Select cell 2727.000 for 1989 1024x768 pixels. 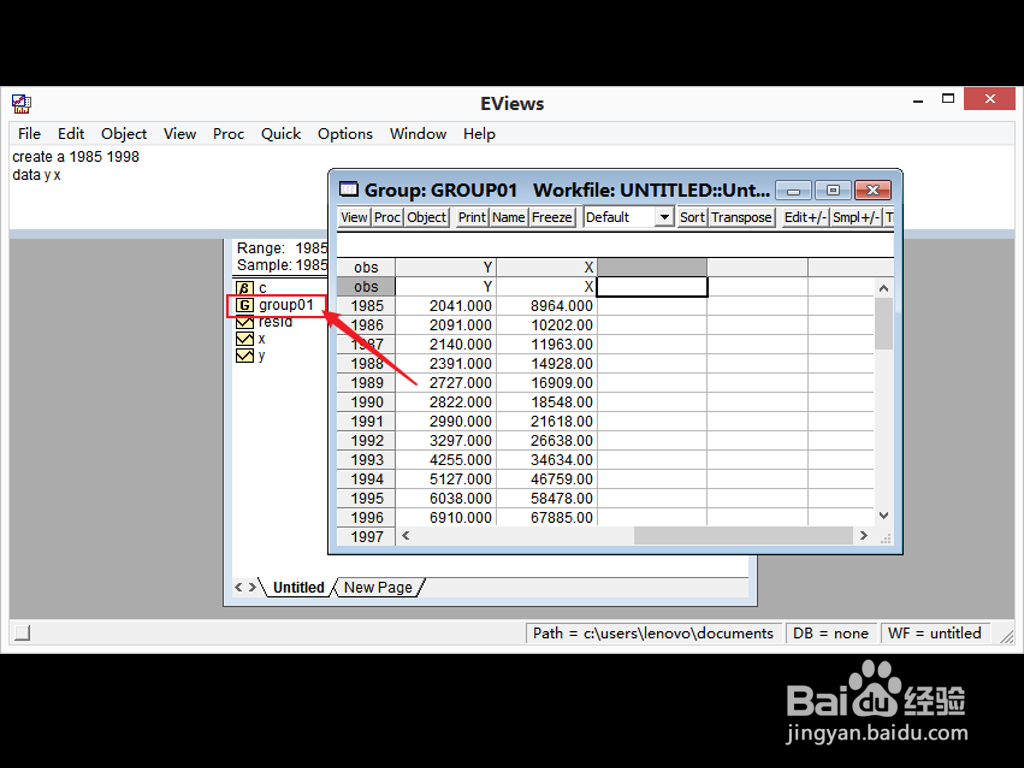click(446, 383)
